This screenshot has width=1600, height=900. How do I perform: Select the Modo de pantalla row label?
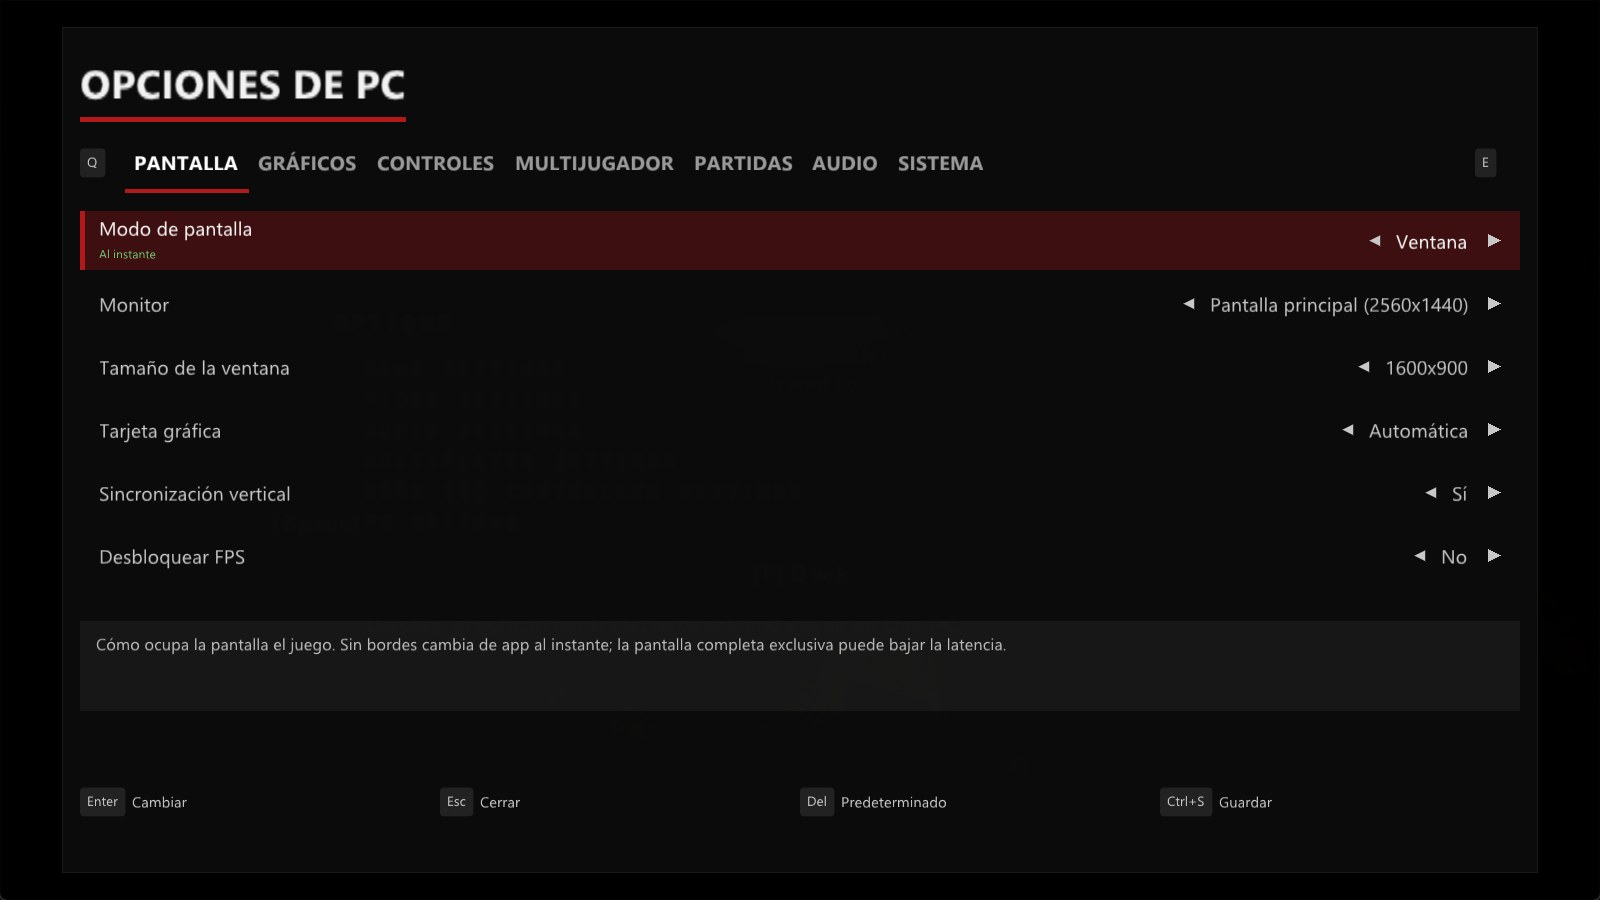pos(175,229)
